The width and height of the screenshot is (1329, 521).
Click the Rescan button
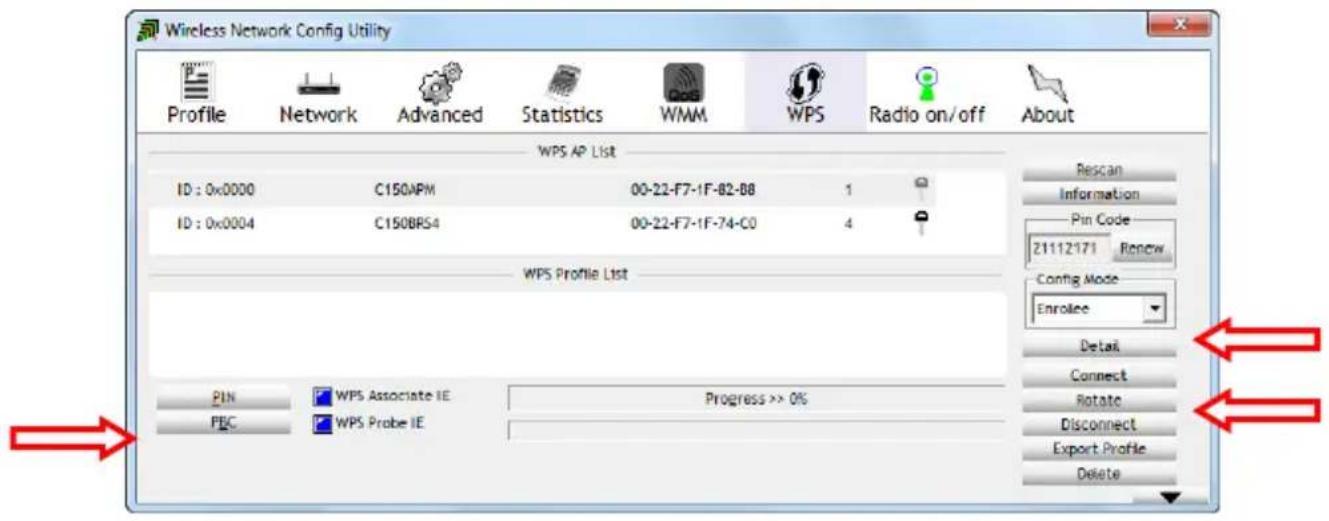pos(1099,171)
